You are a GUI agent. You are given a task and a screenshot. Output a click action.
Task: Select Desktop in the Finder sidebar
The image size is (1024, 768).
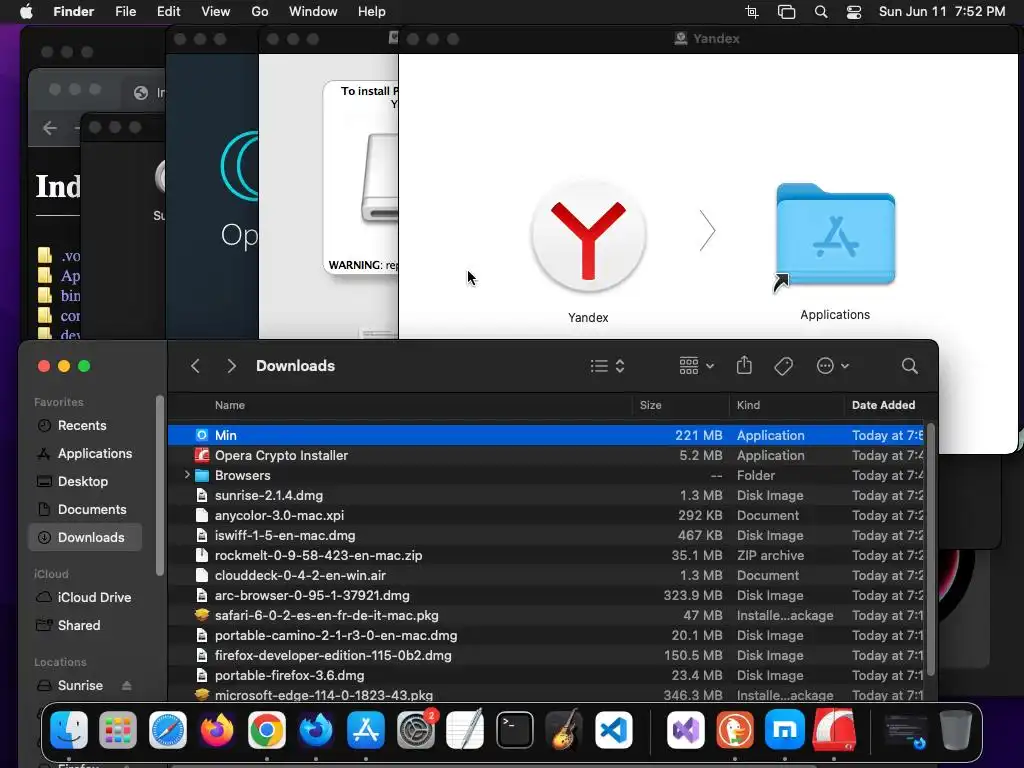pos(85,481)
